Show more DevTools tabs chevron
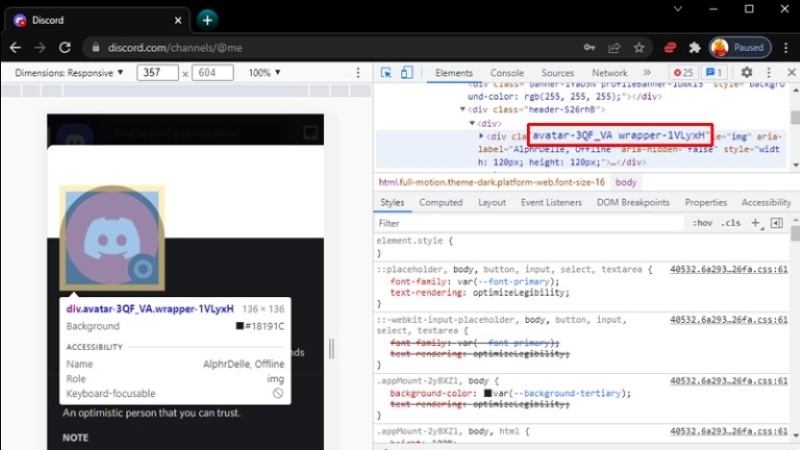 [x=647, y=72]
